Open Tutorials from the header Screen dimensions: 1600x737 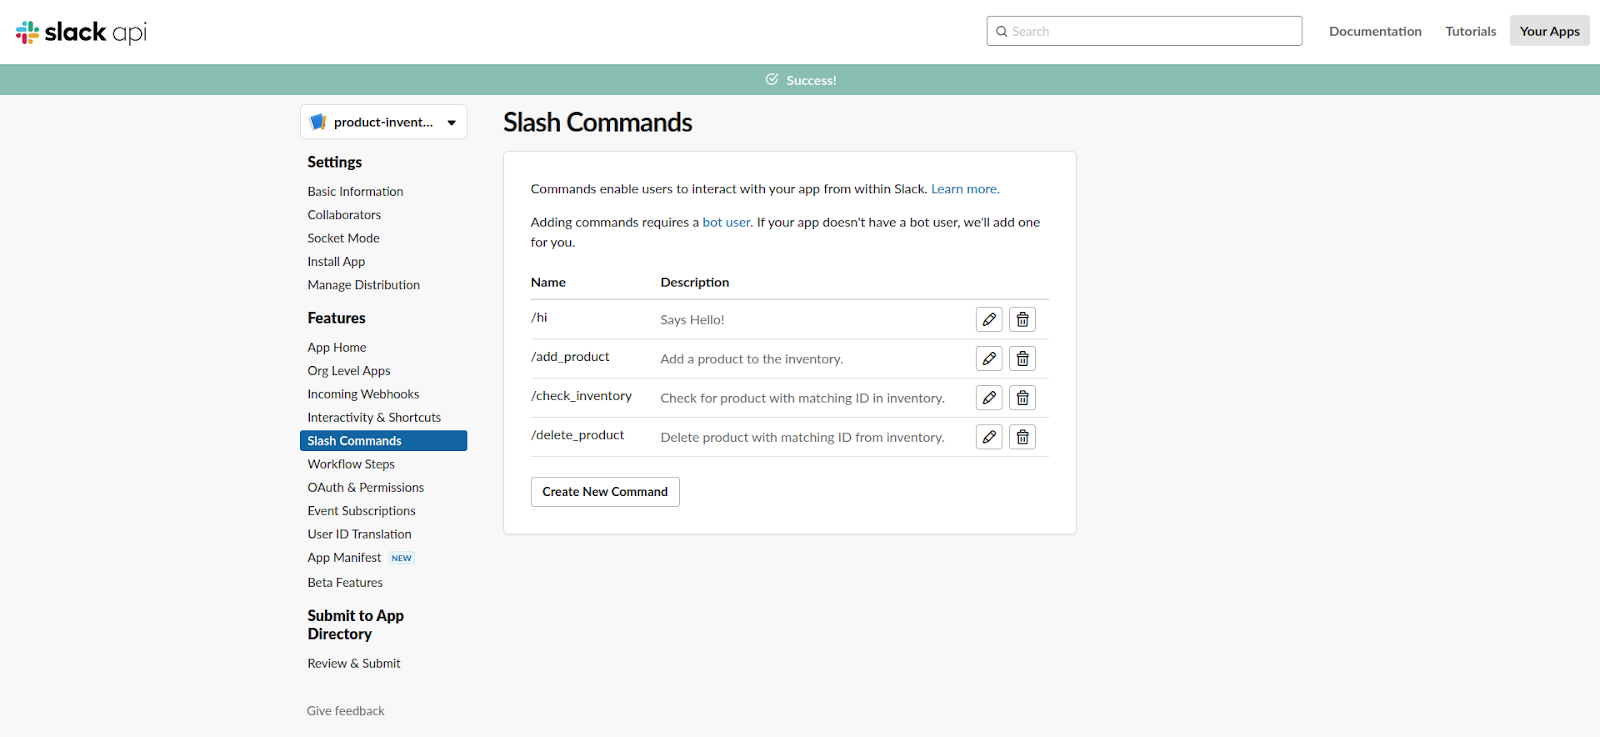coord(1470,31)
